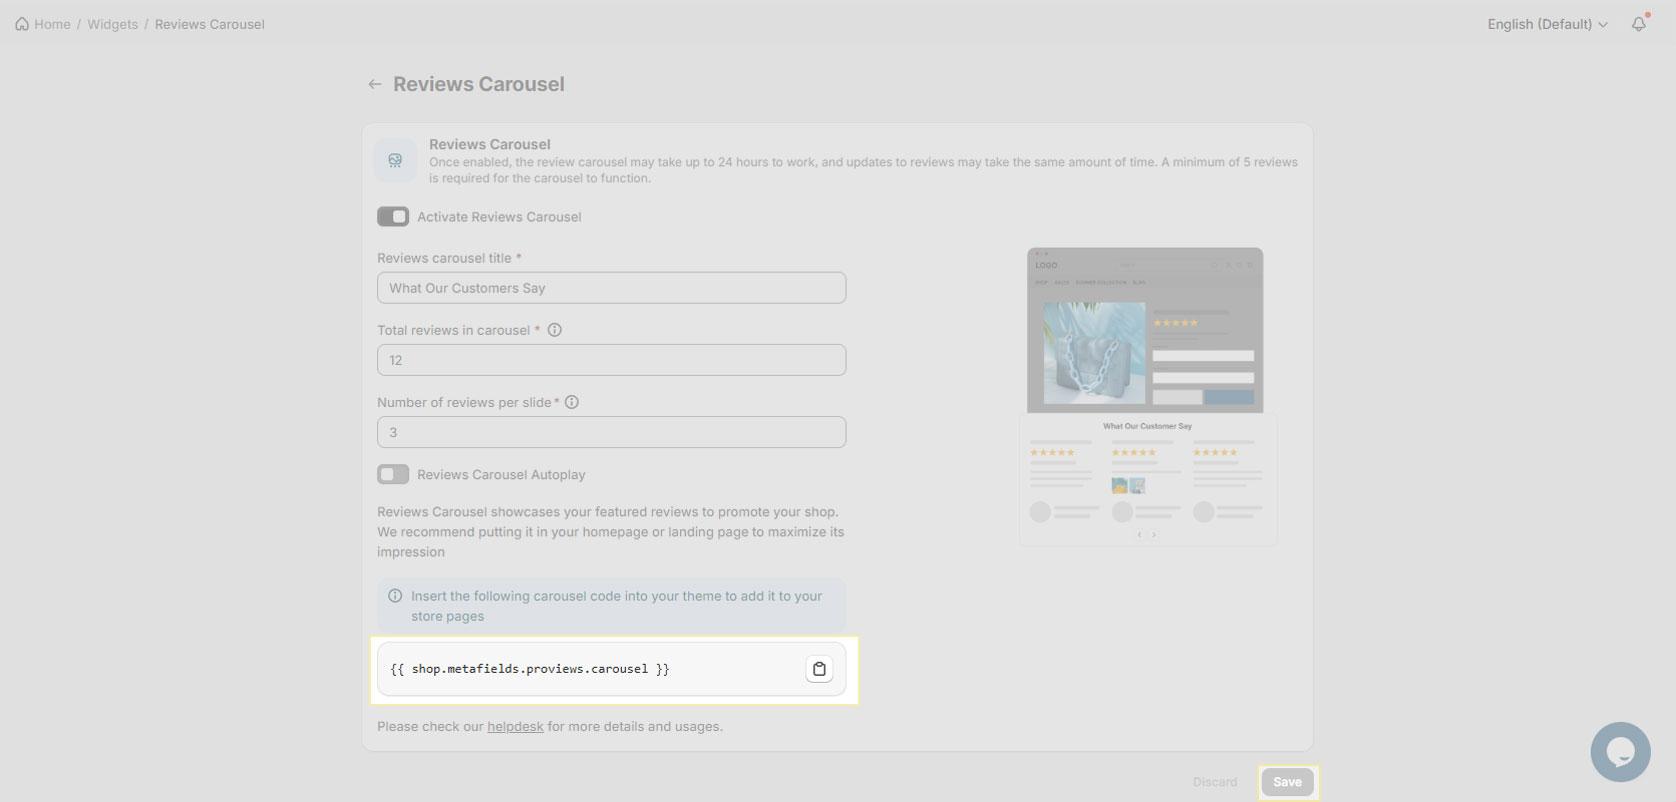Image resolution: width=1676 pixels, height=802 pixels.
Task: Click info icon beside Number of reviews per slide
Action: 572,402
